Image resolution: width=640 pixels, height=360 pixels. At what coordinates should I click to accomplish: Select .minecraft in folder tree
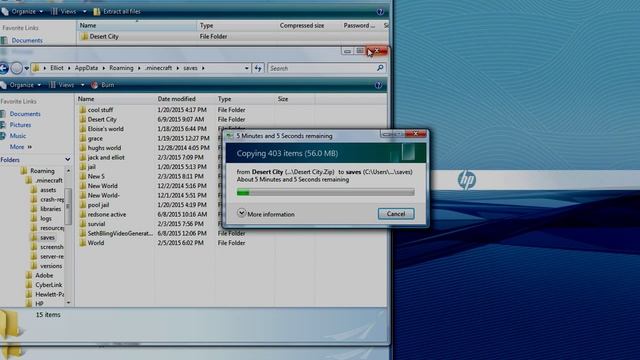(49, 180)
